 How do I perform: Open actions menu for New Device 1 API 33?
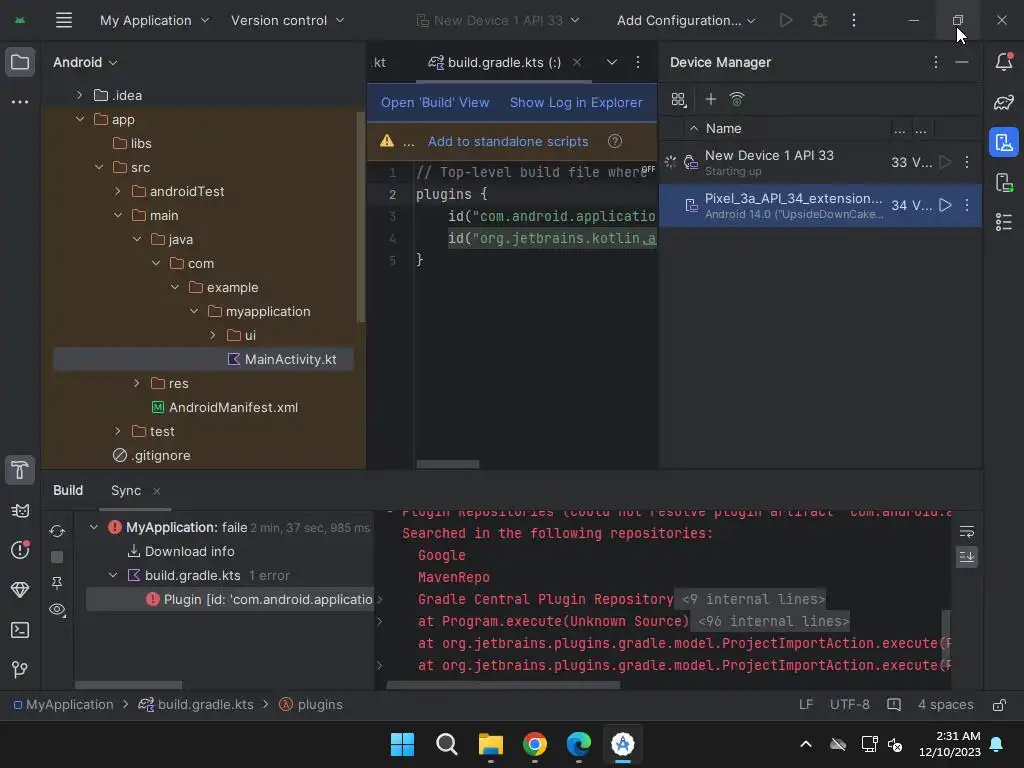[967, 162]
